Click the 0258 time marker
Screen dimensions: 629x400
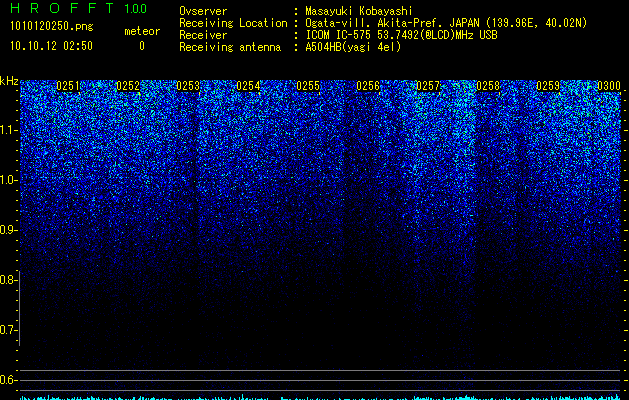tap(488, 86)
